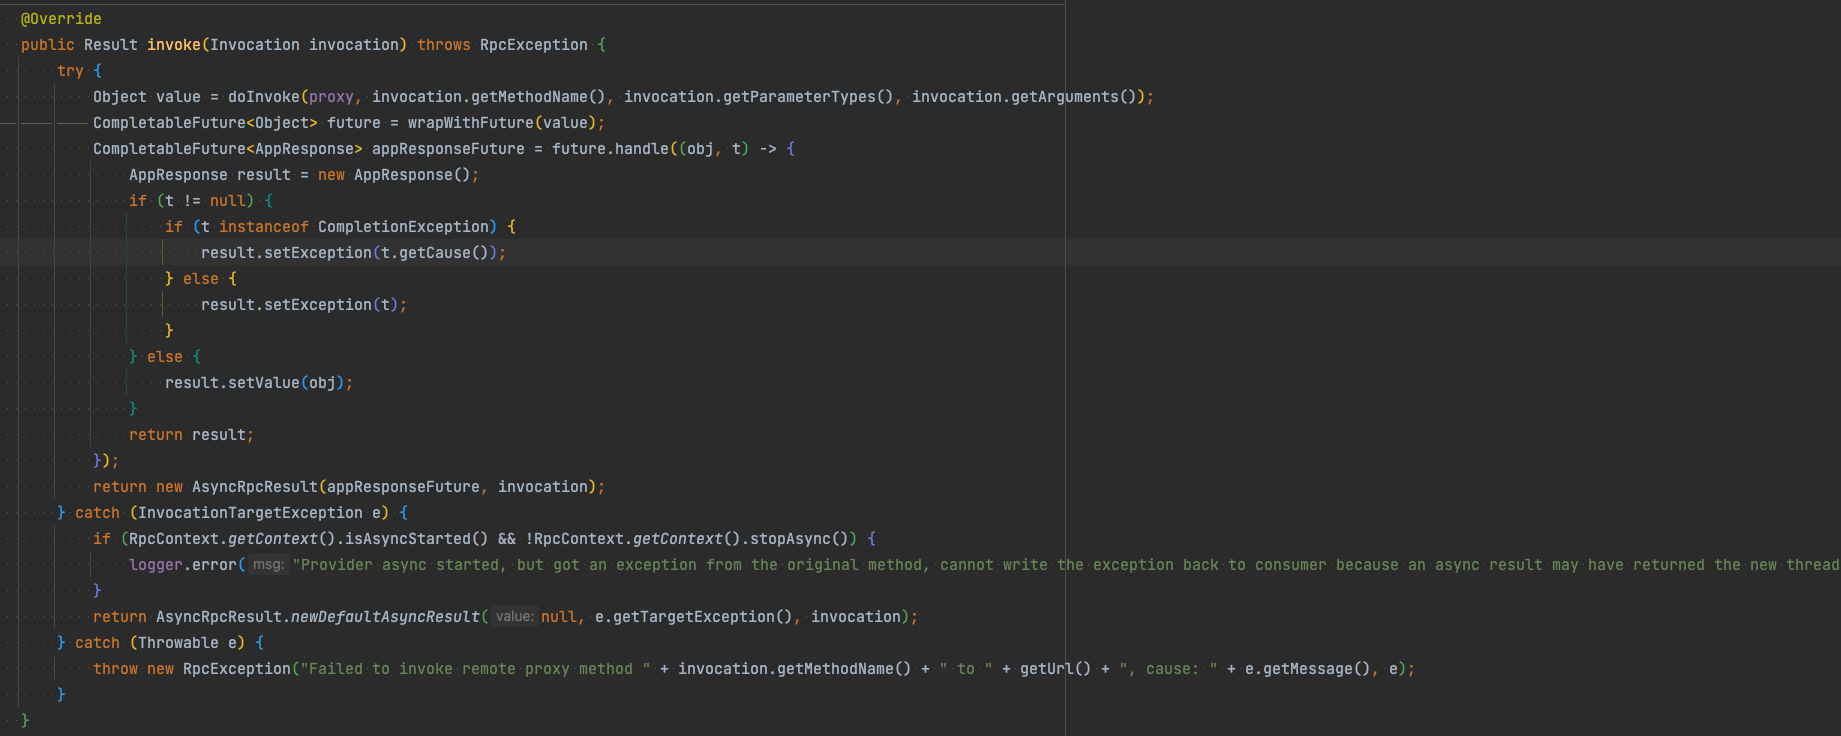Click CompletableFuture<Object> type declaration
The image size is (1841, 736).
pos(205,123)
